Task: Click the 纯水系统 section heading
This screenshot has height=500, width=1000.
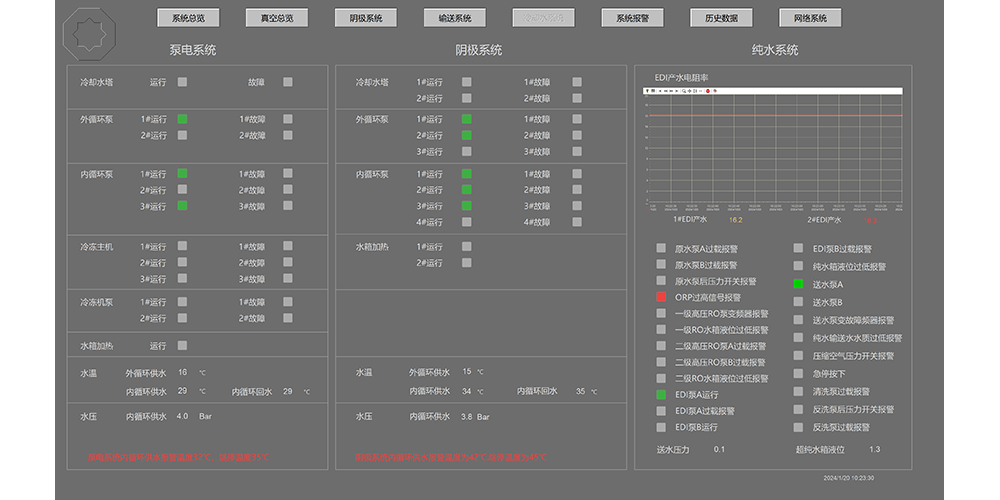Action: click(x=775, y=50)
